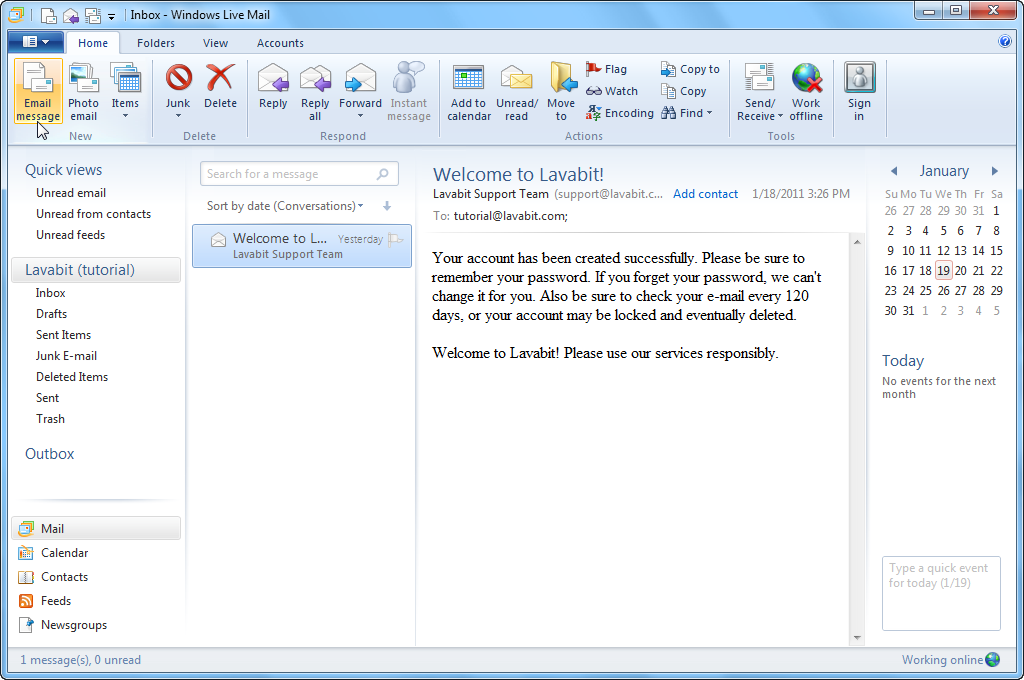Click the Add contact link
The width and height of the screenshot is (1024, 680).
click(x=705, y=194)
